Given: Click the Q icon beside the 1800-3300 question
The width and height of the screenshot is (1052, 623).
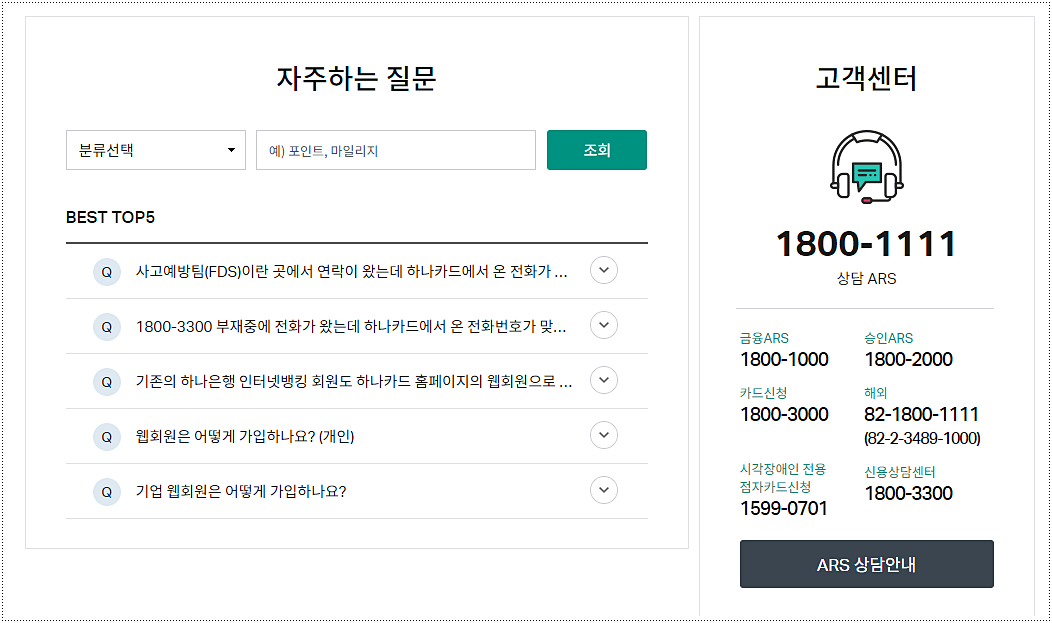Looking at the screenshot, I should coord(107,325).
